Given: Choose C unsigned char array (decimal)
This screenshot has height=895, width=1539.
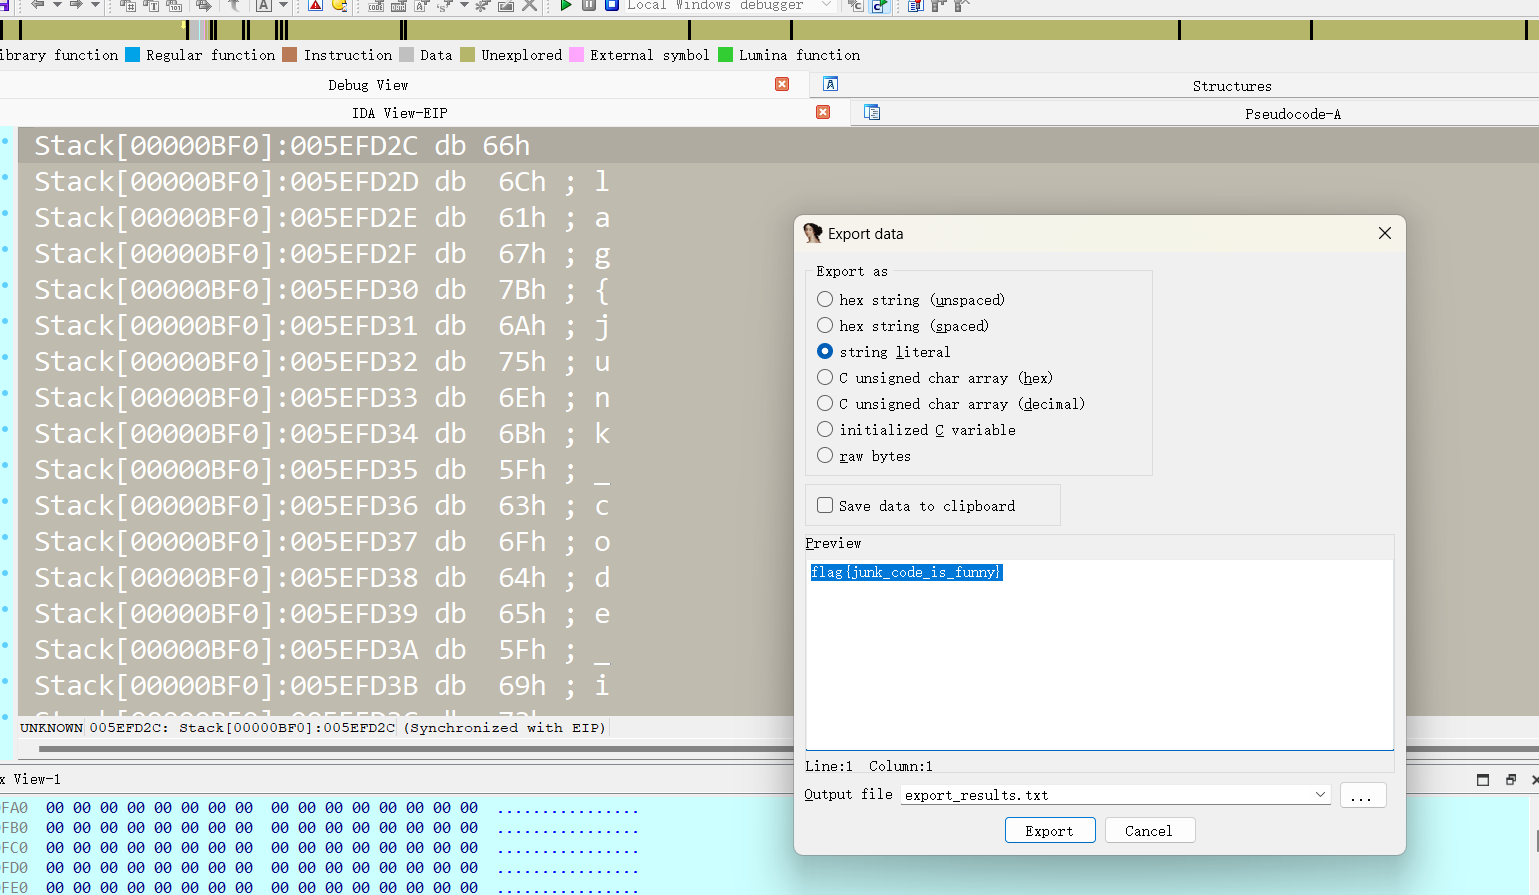Looking at the screenshot, I should click(x=825, y=403).
